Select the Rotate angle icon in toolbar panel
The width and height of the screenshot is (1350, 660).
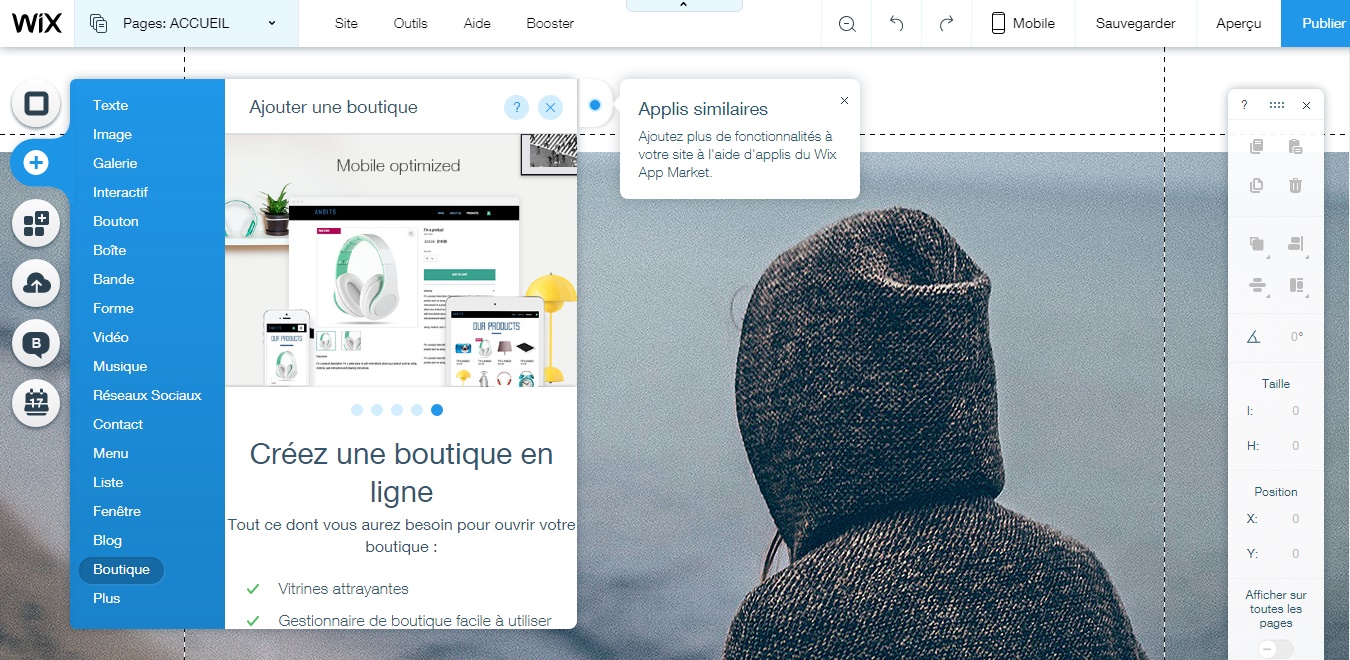[1252, 337]
